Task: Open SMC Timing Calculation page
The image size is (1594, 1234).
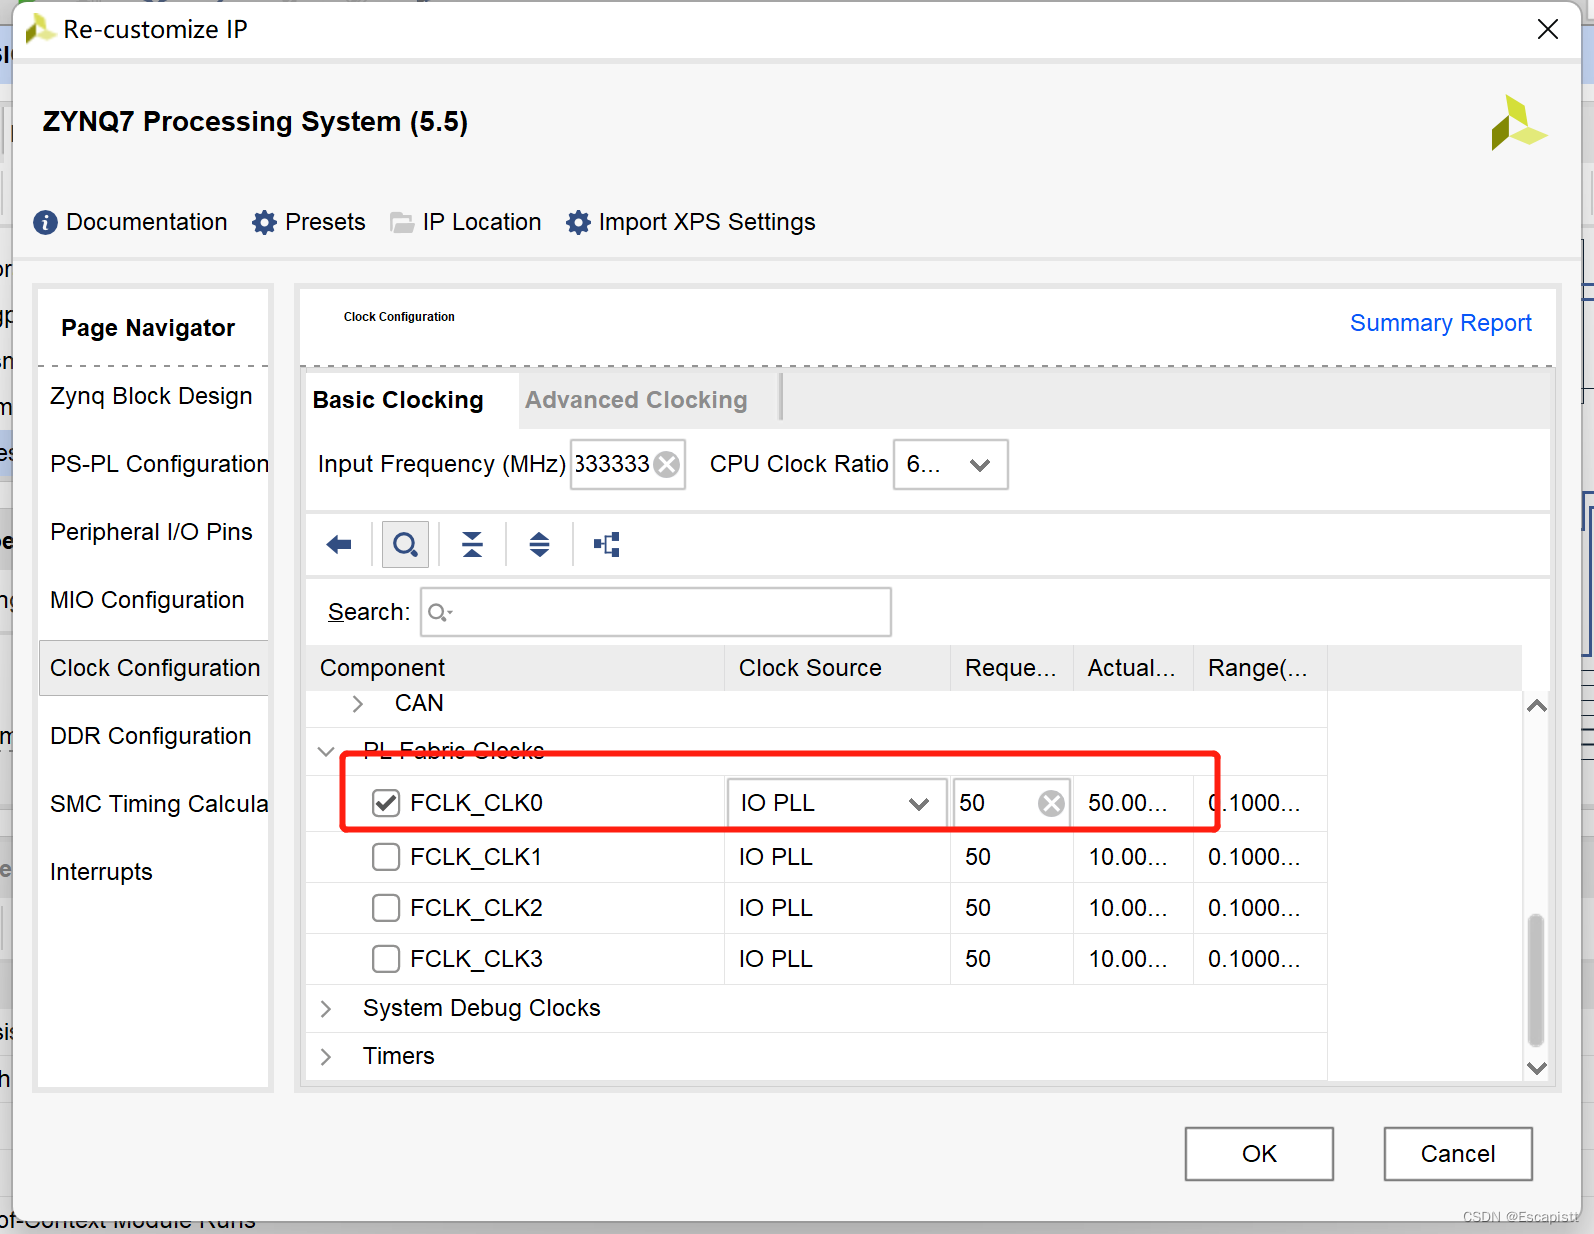Action: pyautogui.click(x=159, y=804)
